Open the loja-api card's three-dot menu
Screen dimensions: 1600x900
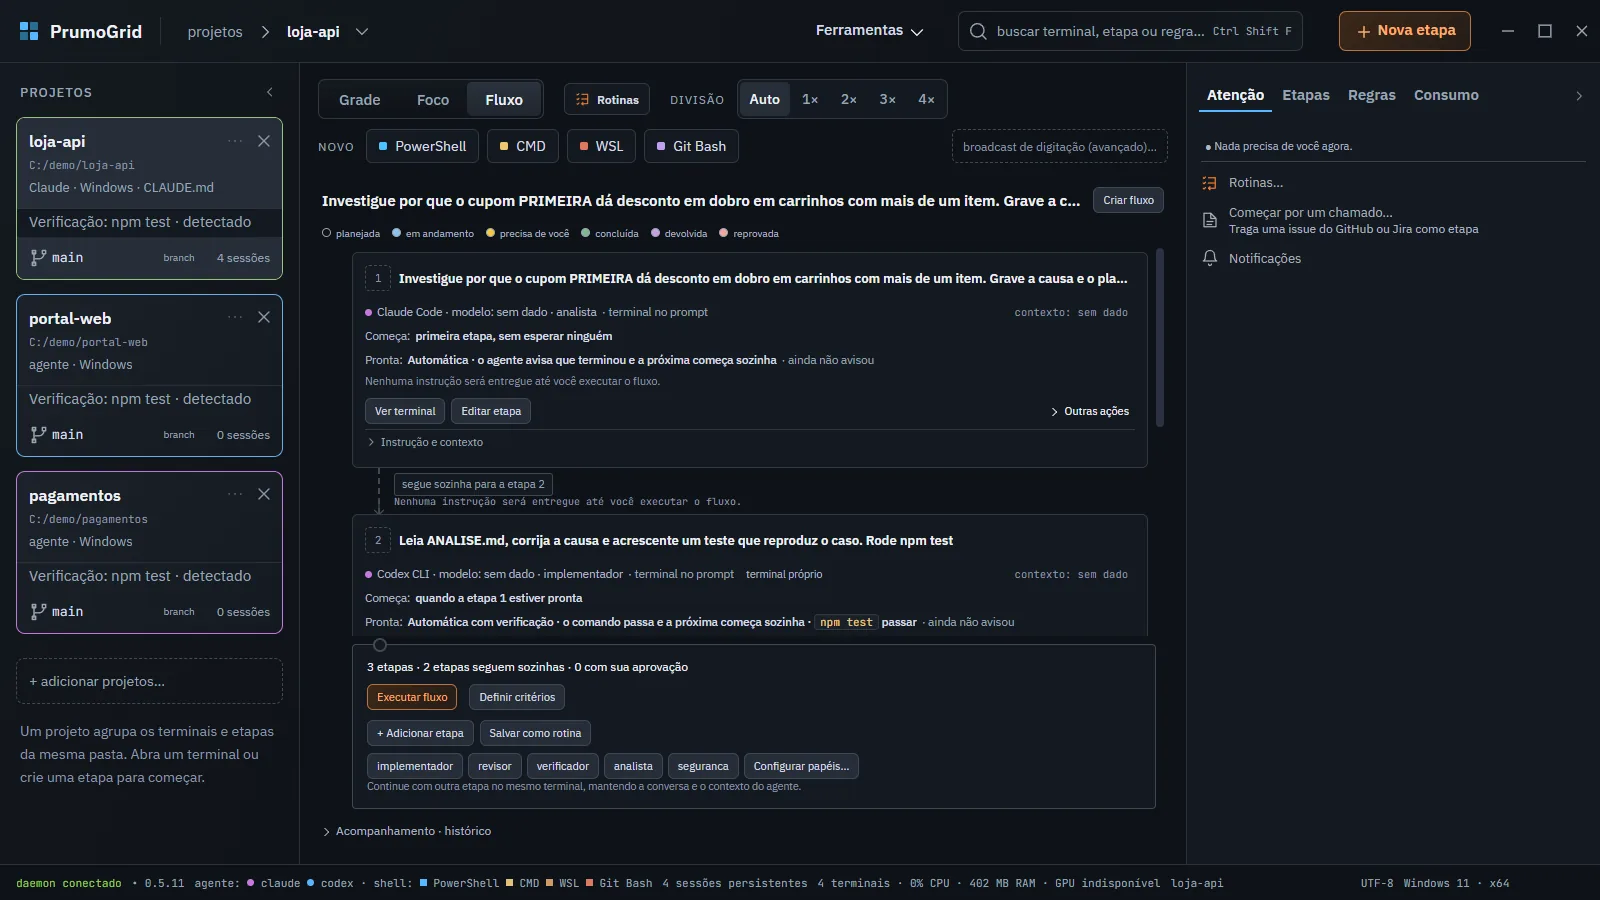tap(235, 141)
